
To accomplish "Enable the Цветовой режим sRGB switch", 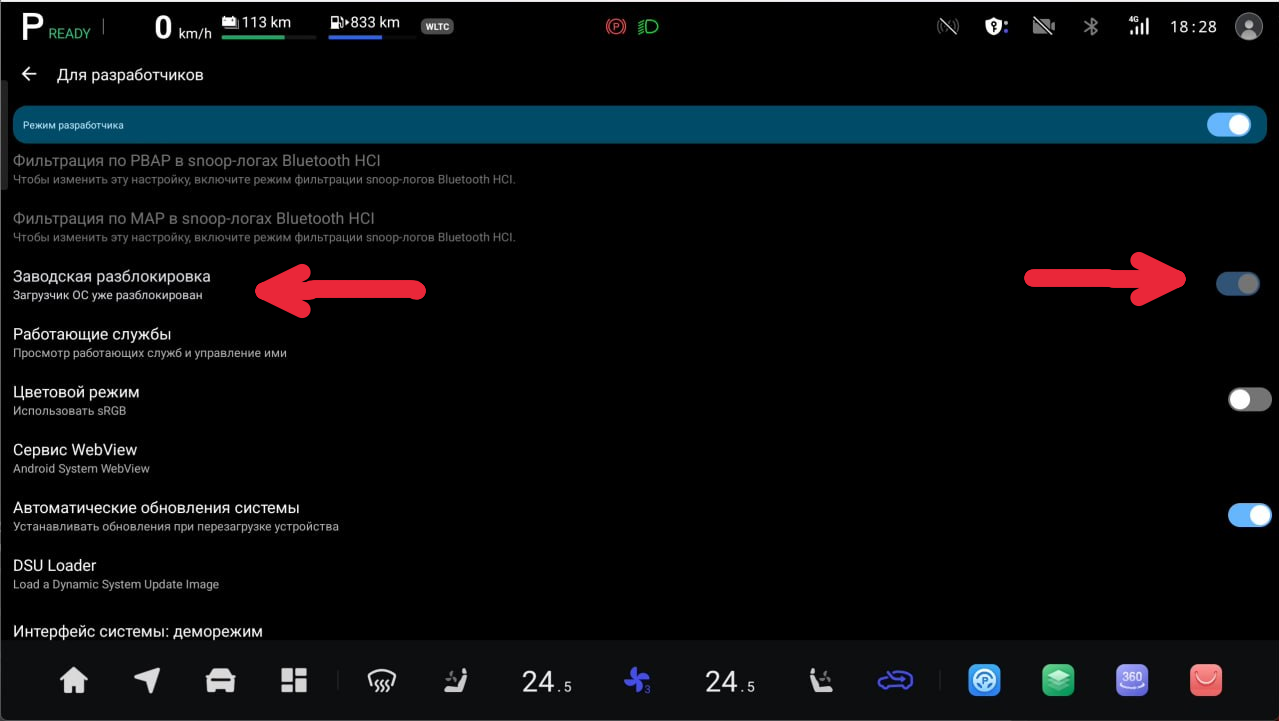I will pyautogui.click(x=1250, y=400).
